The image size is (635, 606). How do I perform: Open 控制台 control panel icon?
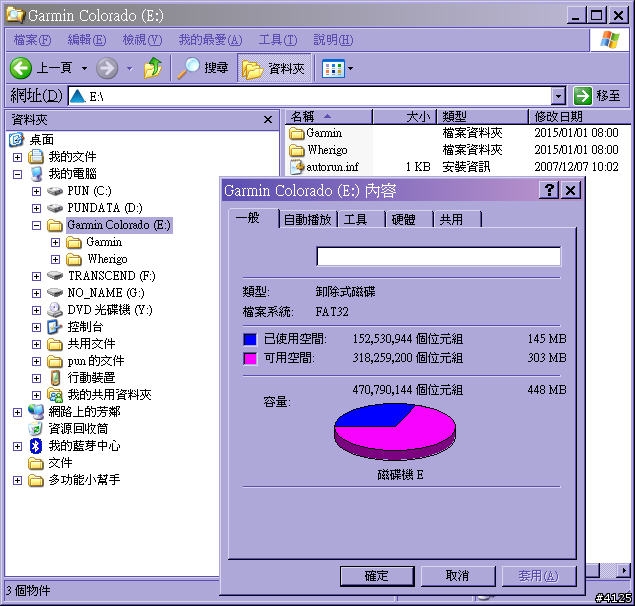[x=54, y=327]
